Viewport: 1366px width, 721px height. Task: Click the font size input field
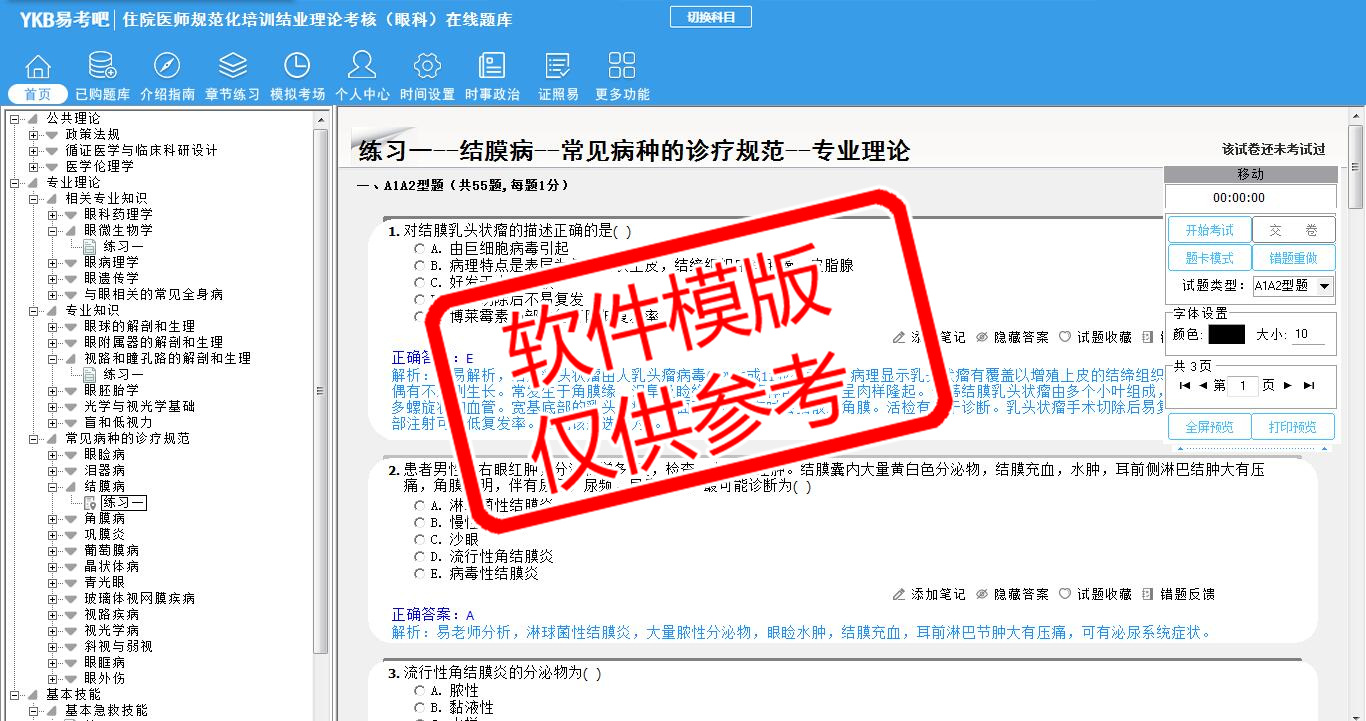pos(1308,335)
